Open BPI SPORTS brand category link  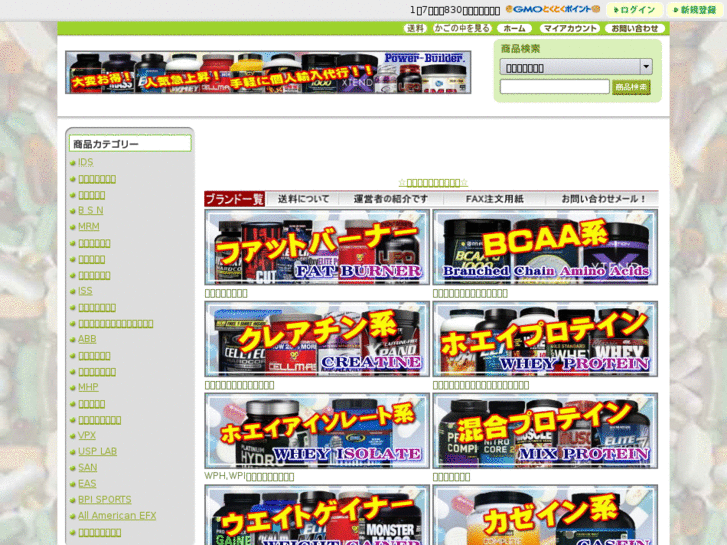[105, 500]
